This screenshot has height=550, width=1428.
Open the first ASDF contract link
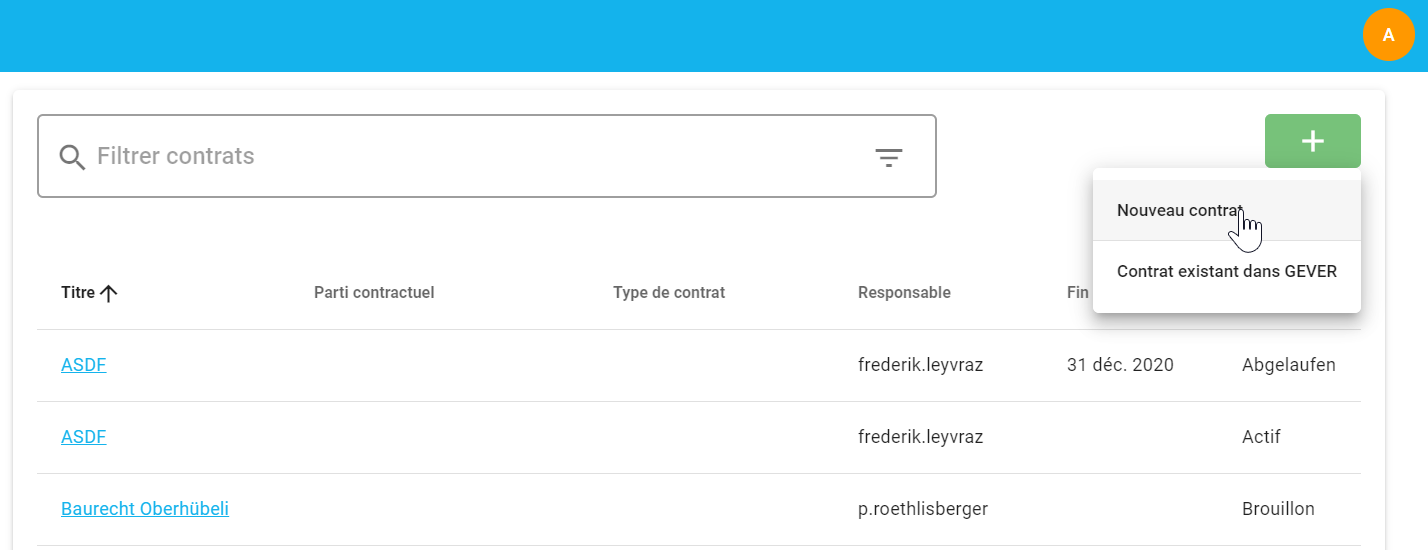(x=84, y=365)
